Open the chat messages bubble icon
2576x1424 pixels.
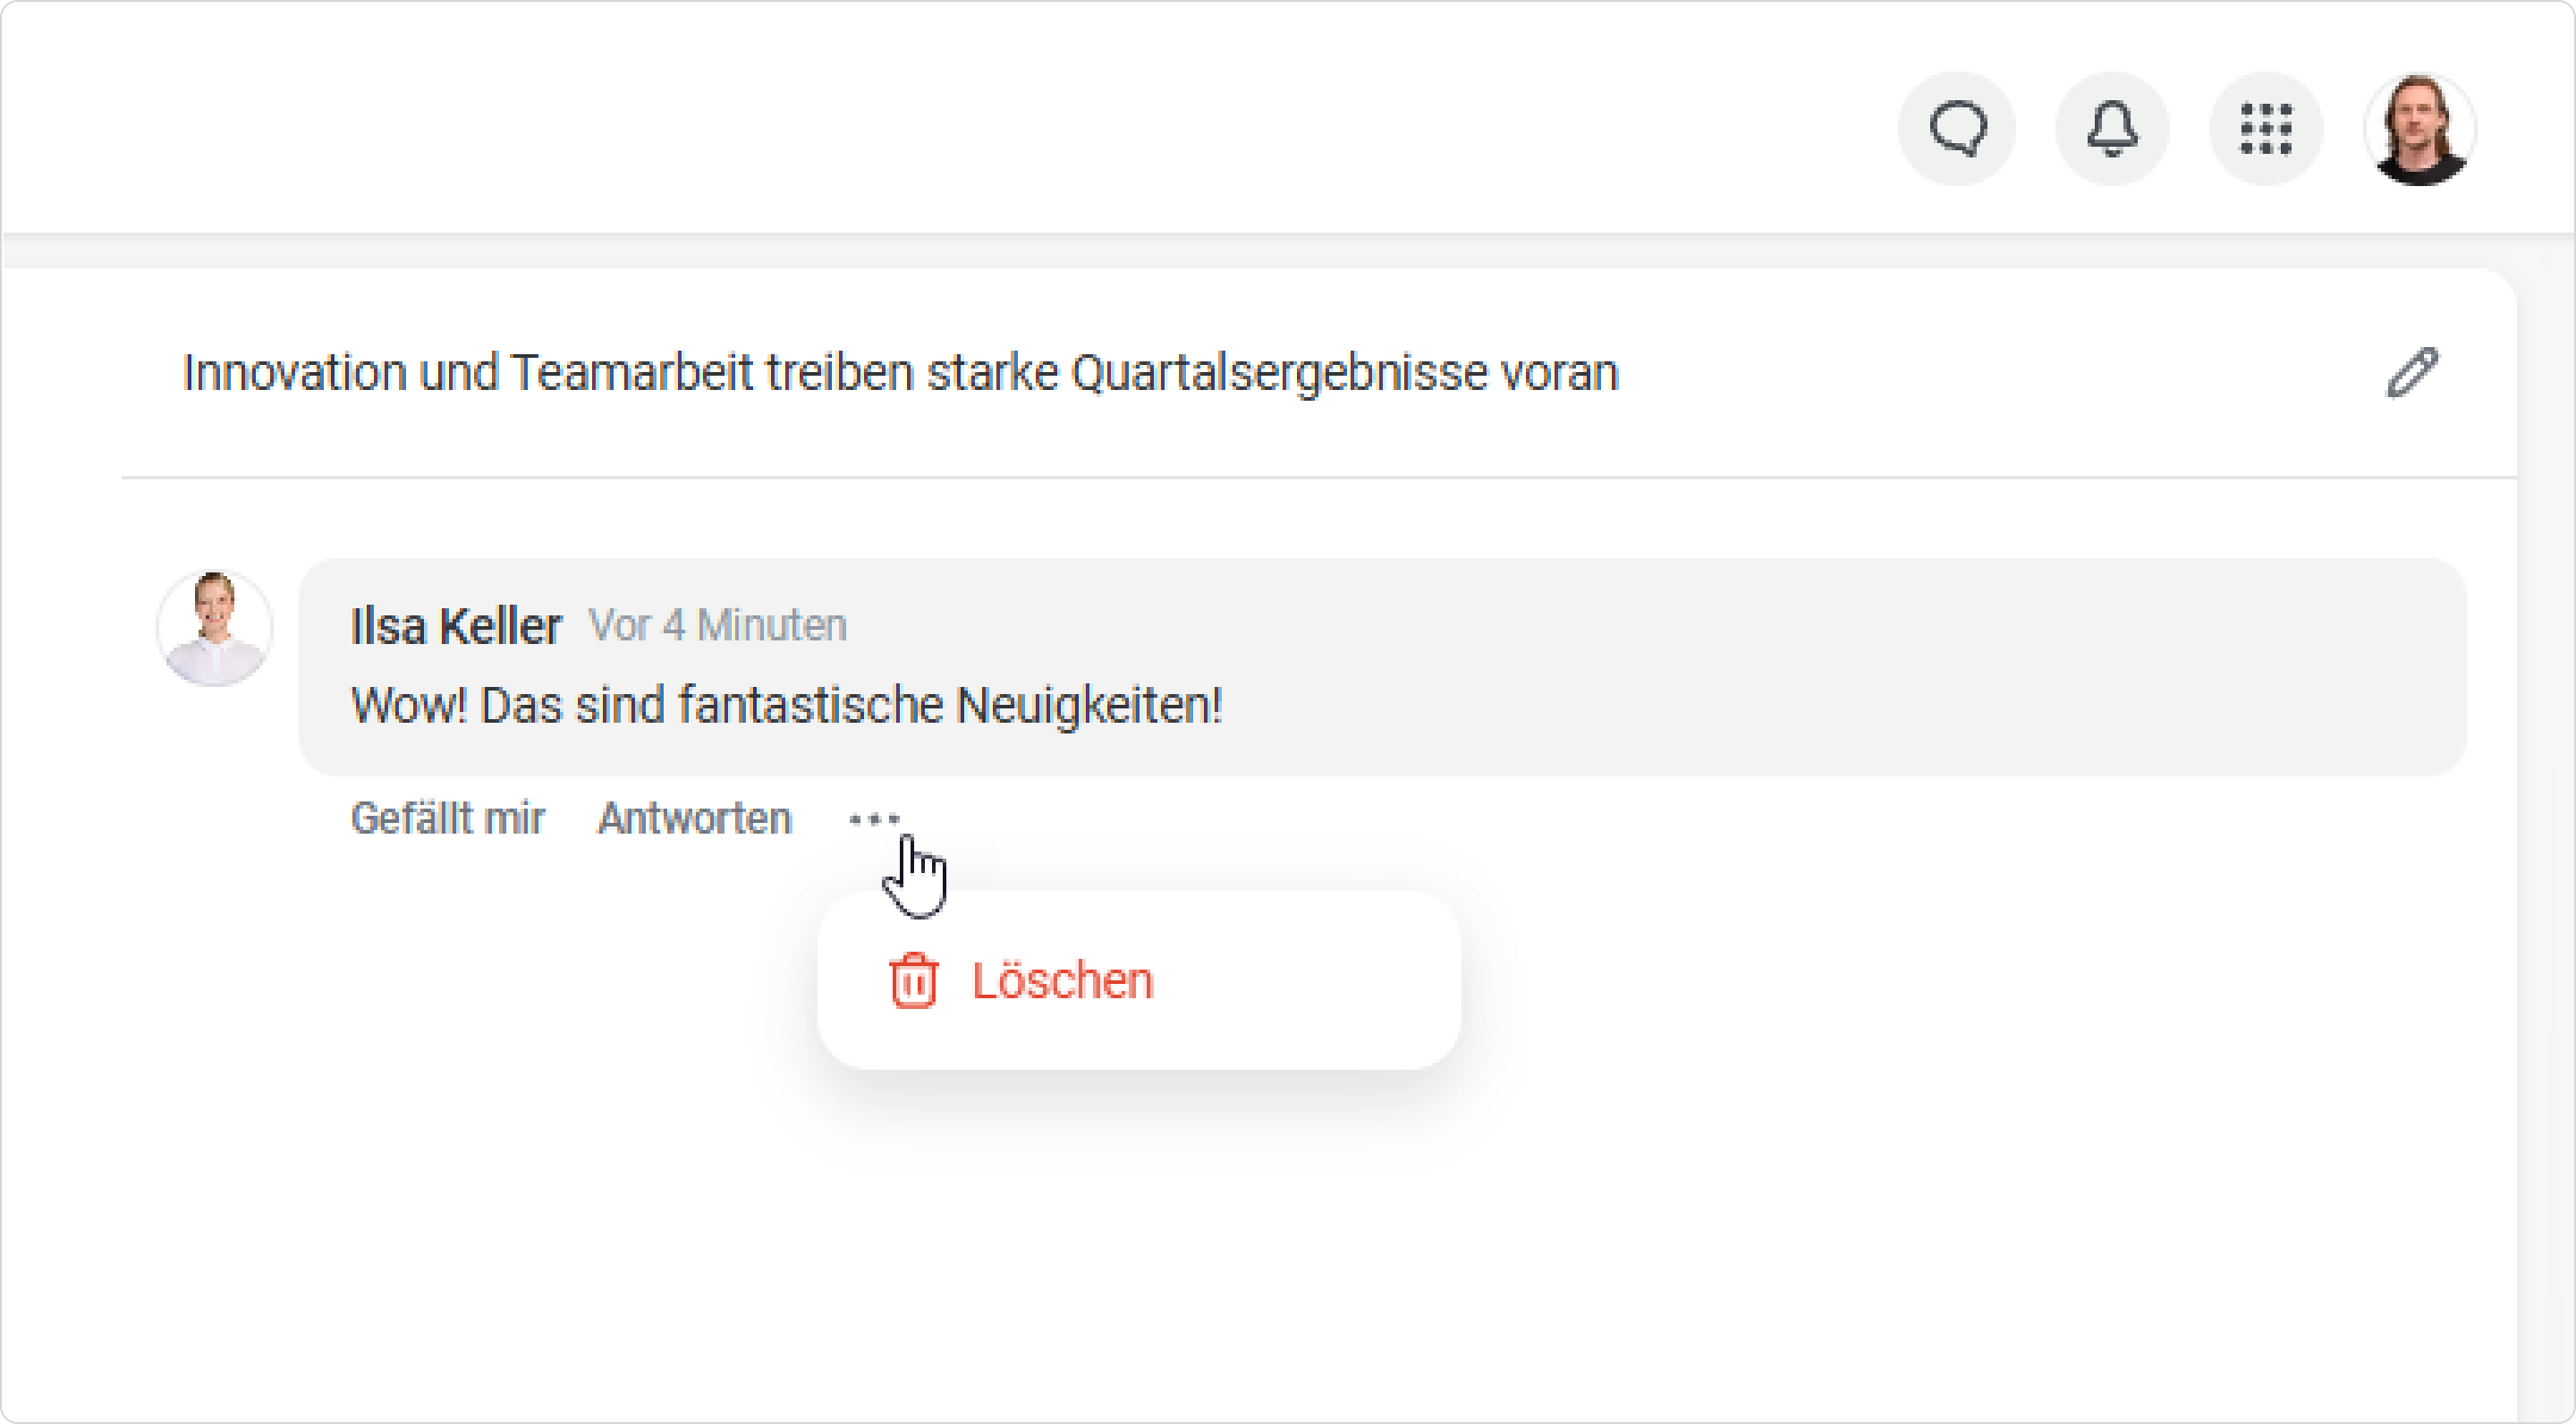(1956, 129)
